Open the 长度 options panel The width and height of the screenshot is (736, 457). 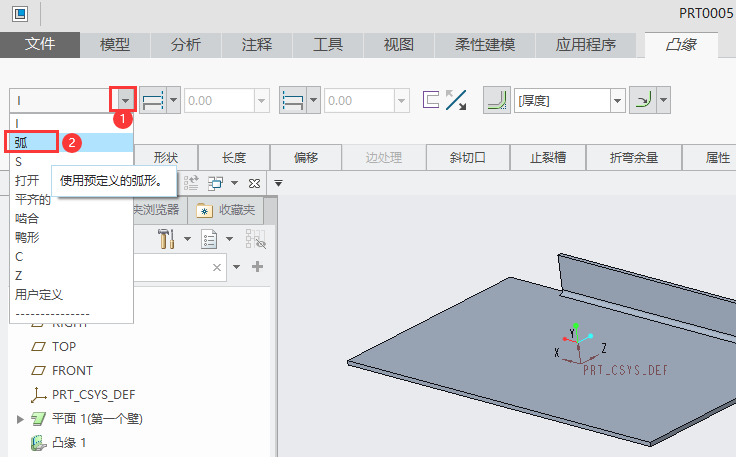[234, 158]
